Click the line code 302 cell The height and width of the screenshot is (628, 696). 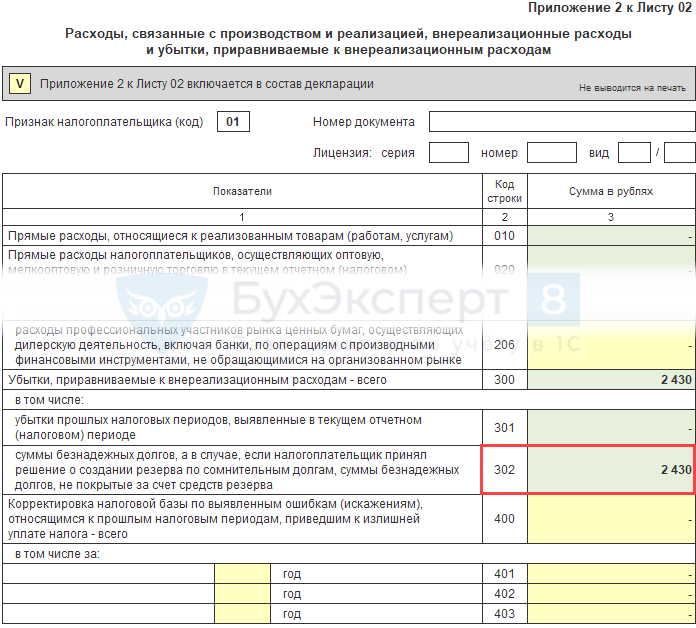(505, 470)
